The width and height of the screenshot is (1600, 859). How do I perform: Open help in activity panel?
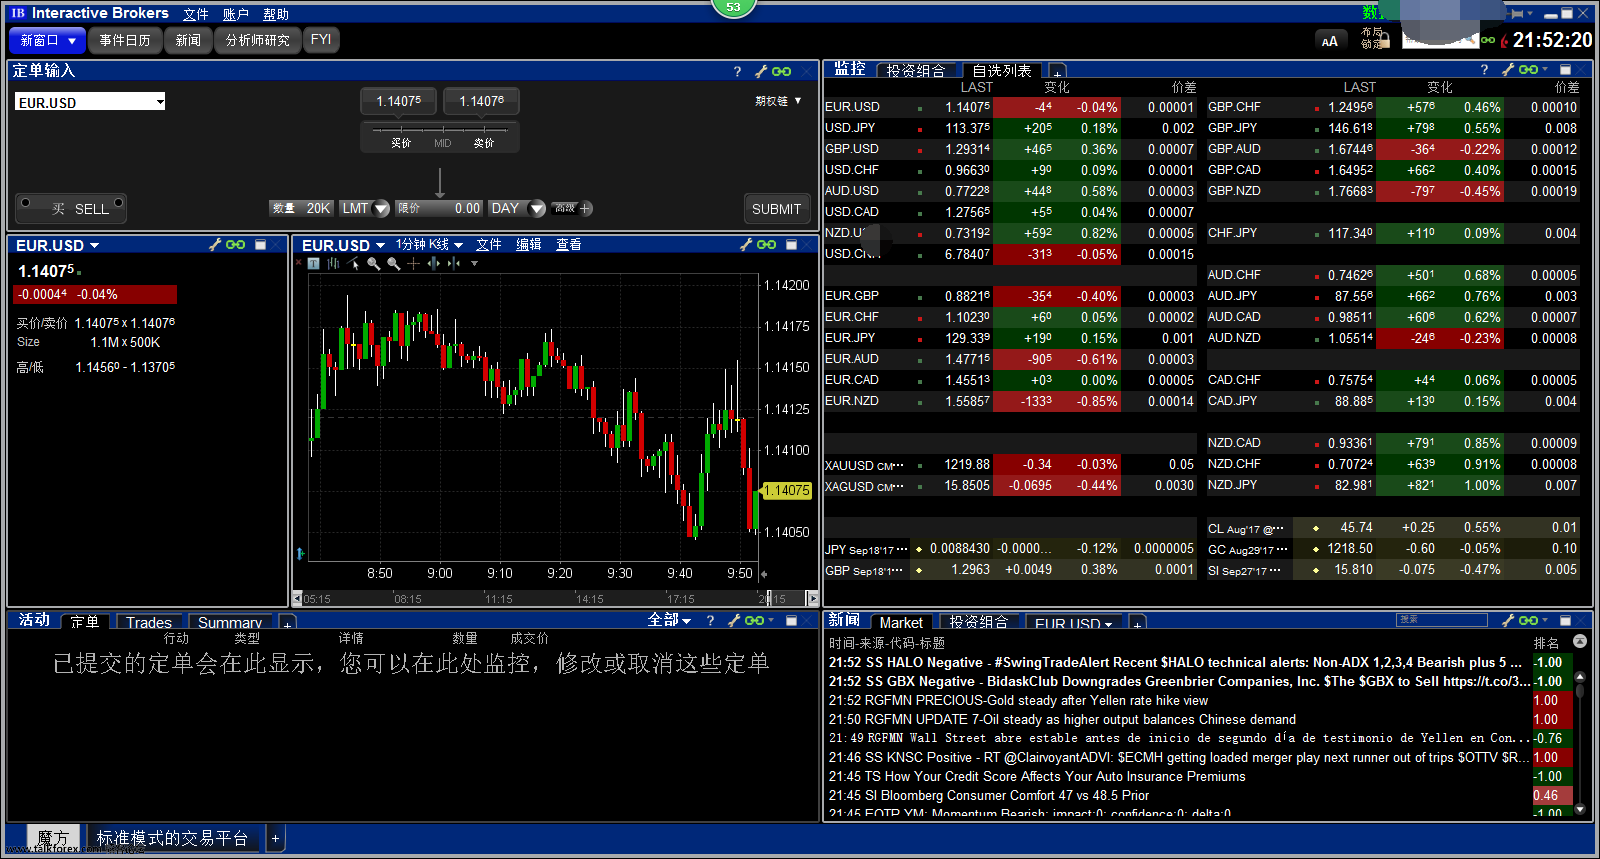[x=710, y=620]
